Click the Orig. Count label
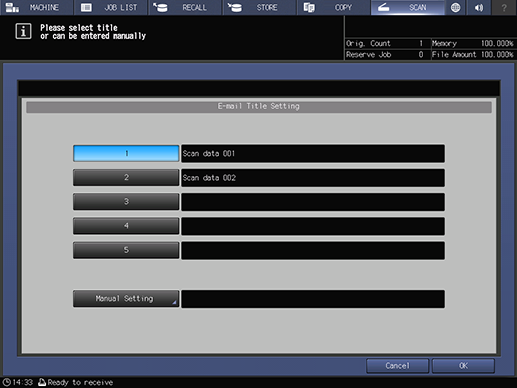The width and height of the screenshot is (517, 388). pyautogui.click(x=368, y=43)
